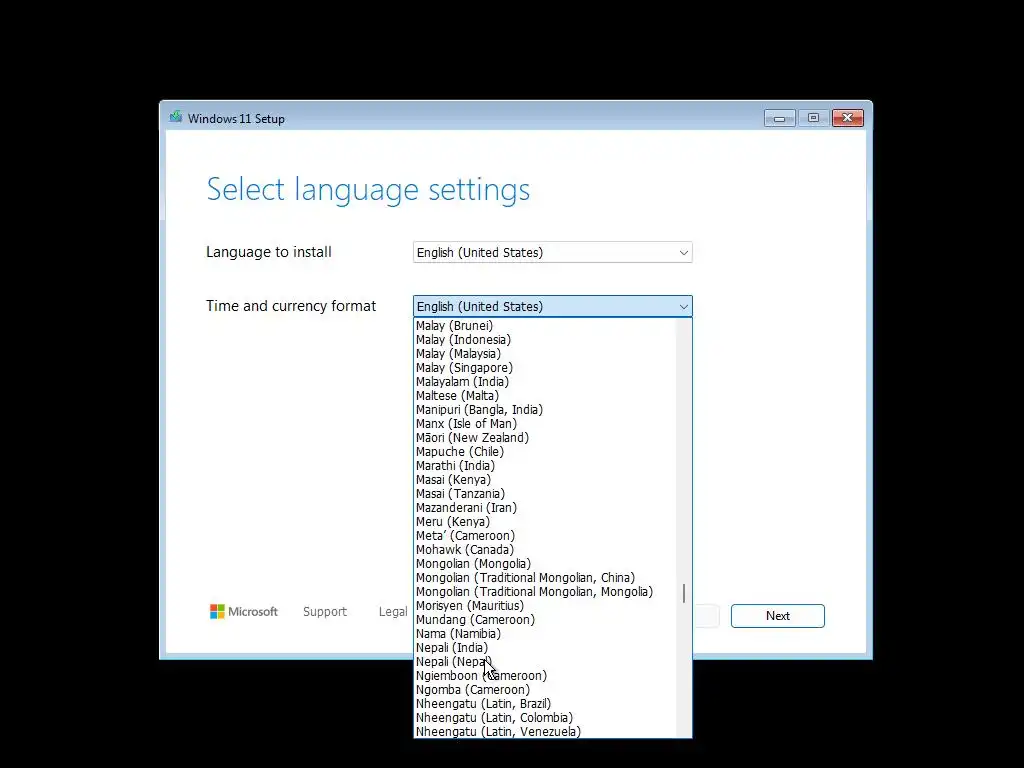Pick Malayalam (India) format
1024x768 pixels.
(545, 382)
